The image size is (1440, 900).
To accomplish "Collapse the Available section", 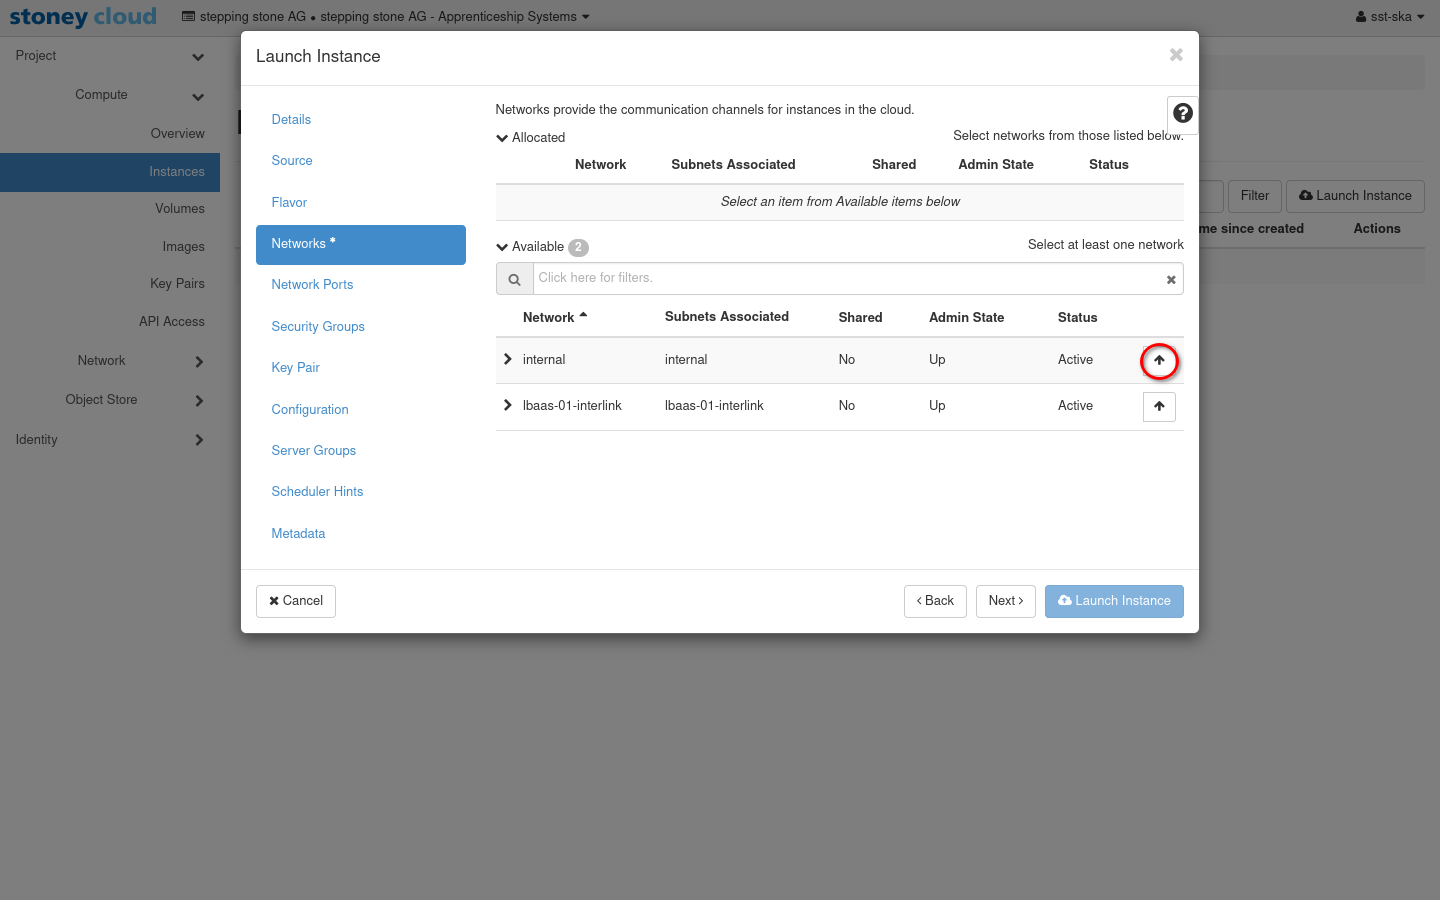I will (x=502, y=247).
